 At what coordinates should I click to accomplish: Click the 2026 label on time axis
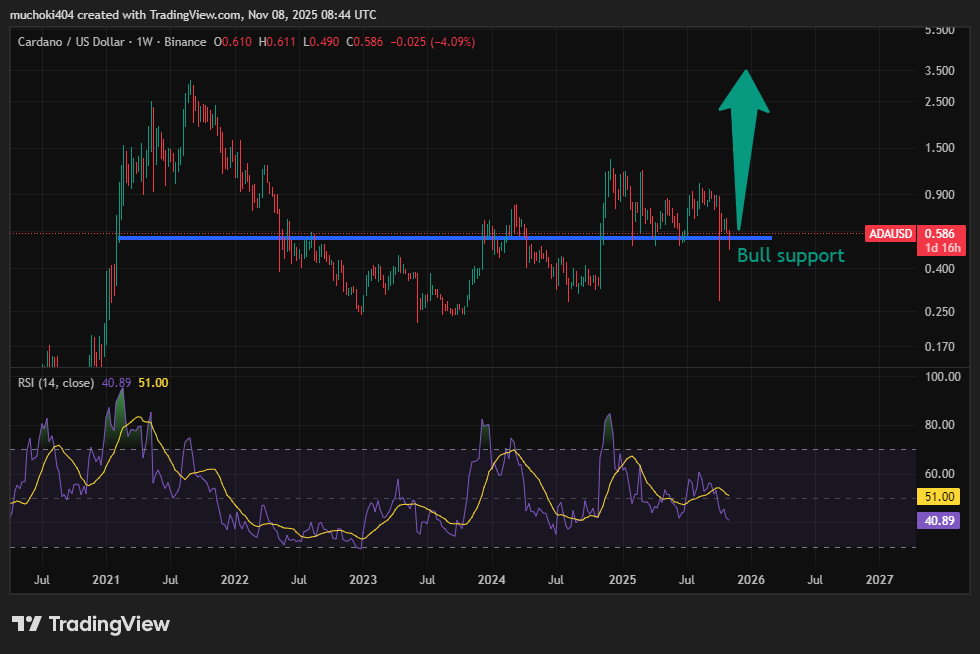coord(751,579)
